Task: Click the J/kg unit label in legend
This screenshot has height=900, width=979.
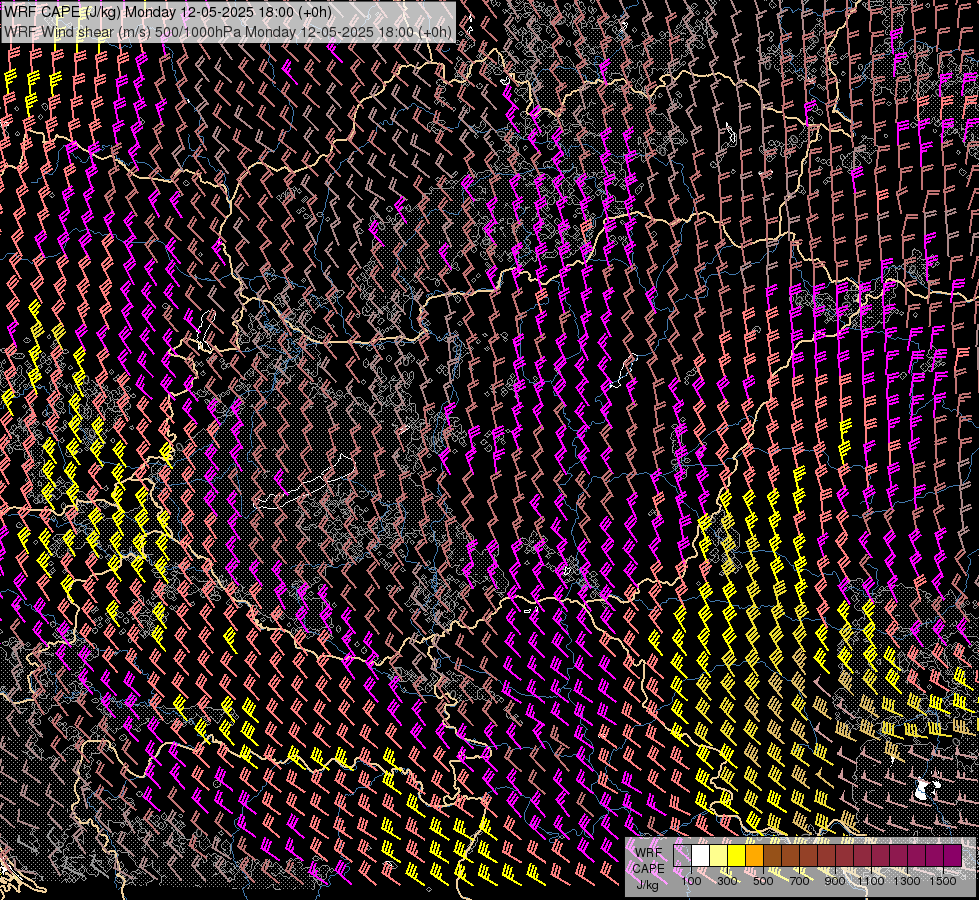Action: [648, 885]
